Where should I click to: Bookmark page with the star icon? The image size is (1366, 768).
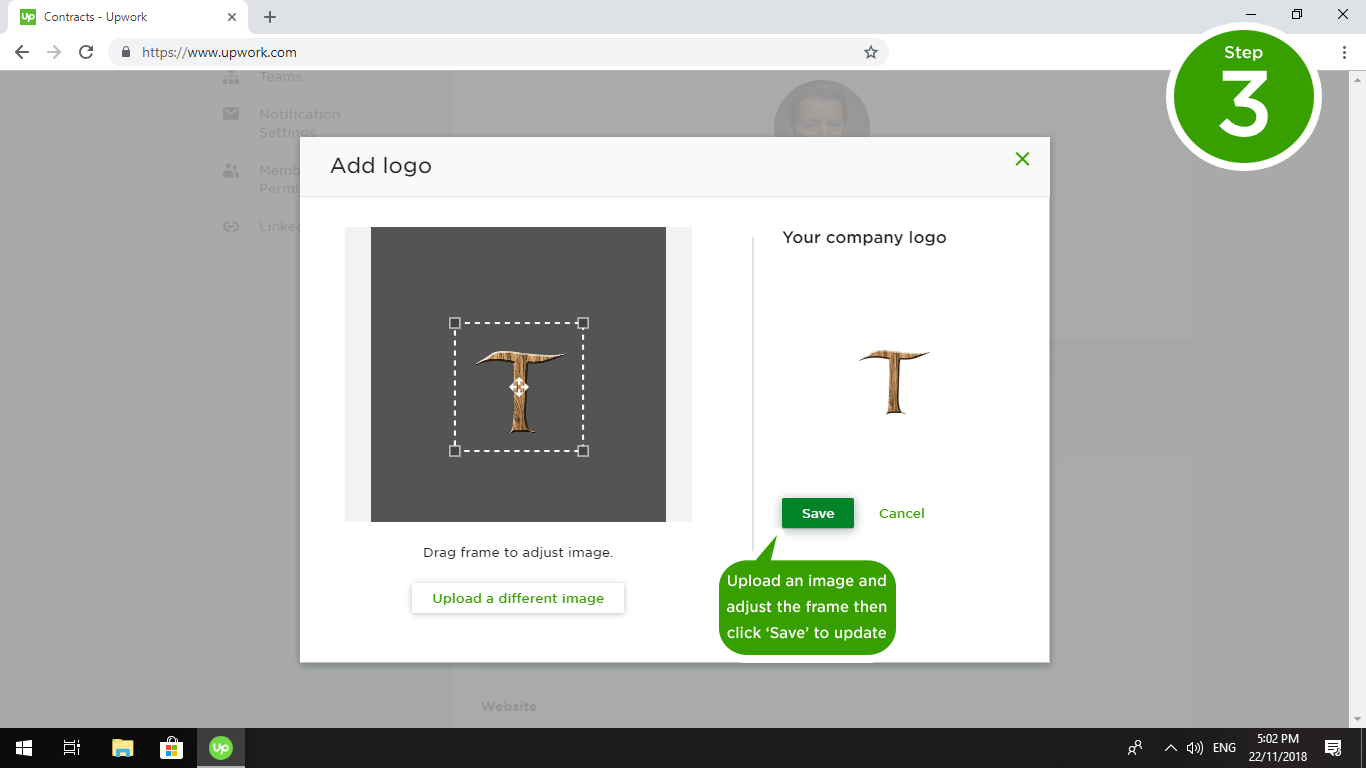(x=870, y=52)
